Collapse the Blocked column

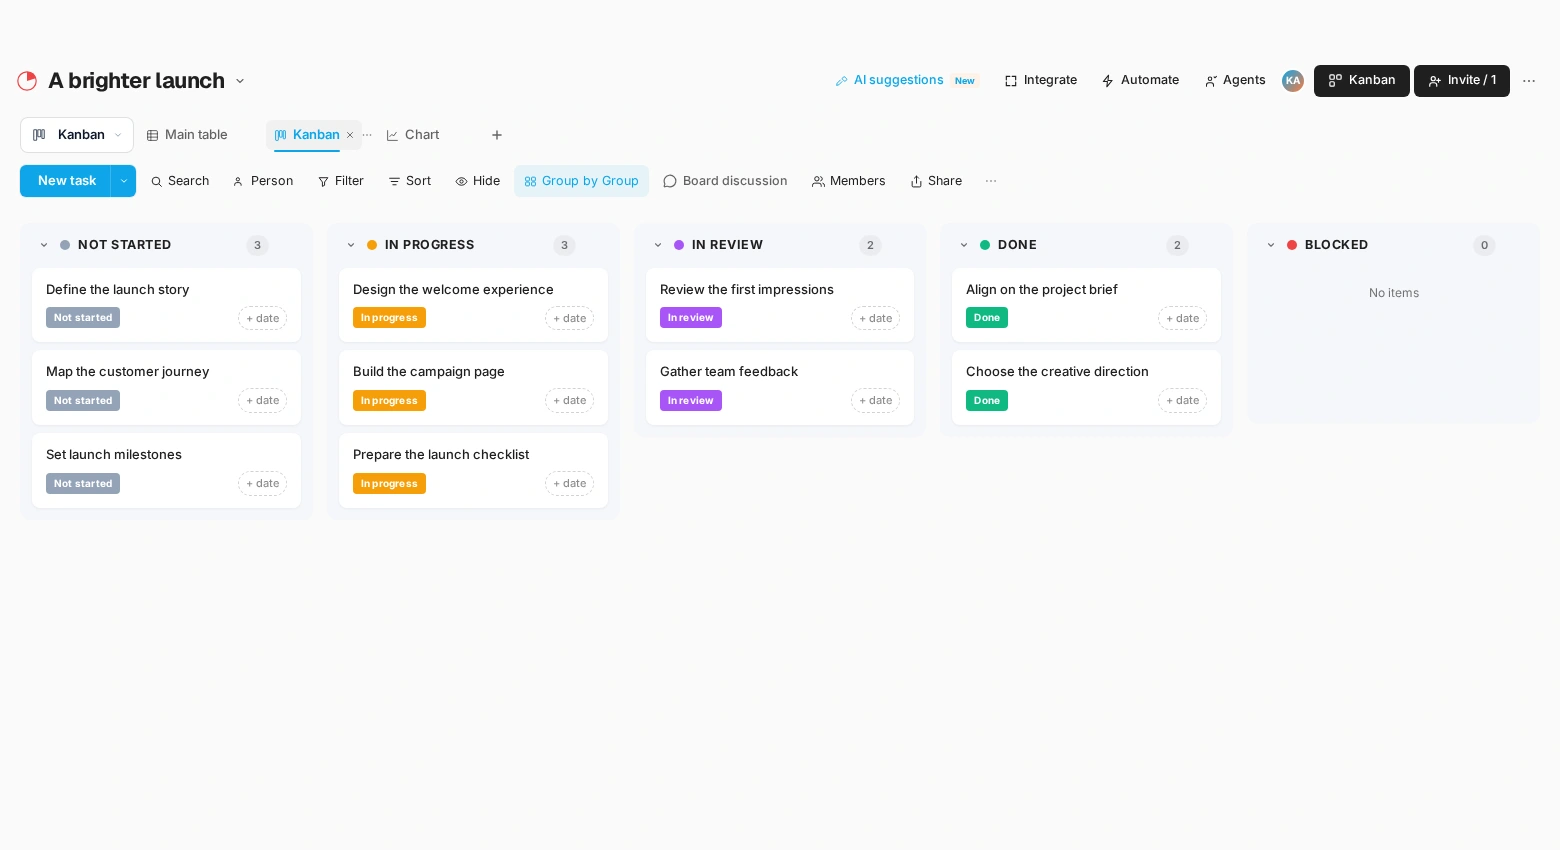(x=1271, y=245)
